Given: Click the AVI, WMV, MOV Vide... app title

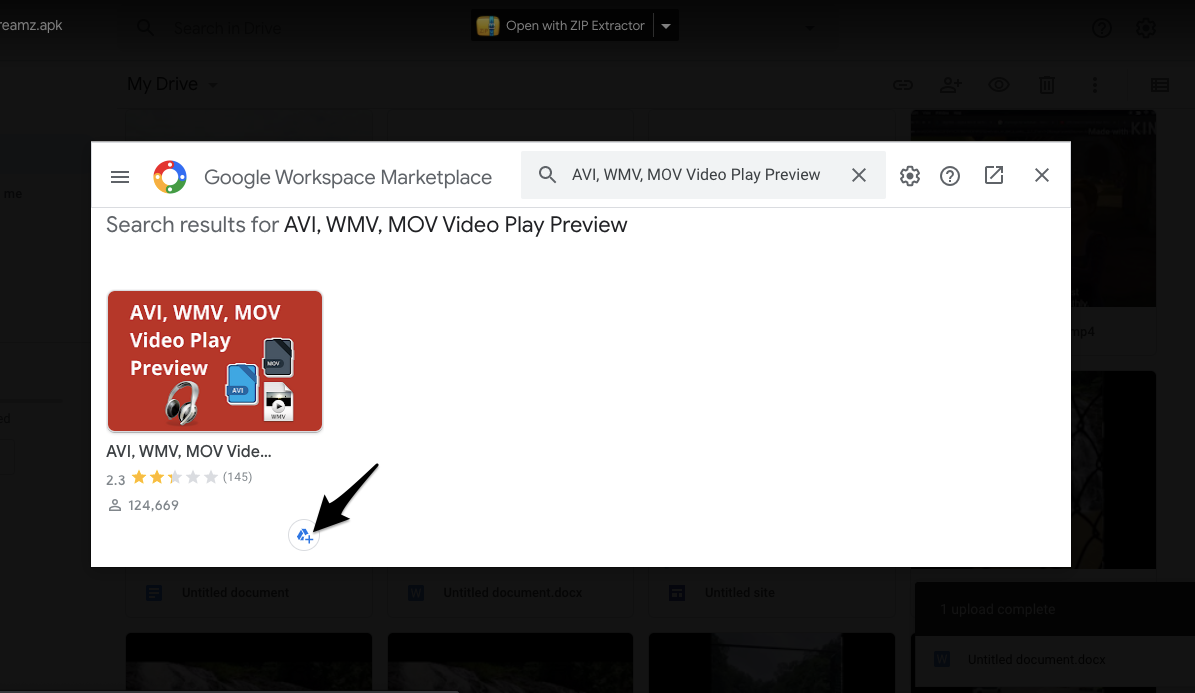Looking at the screenshot, I should 188,451.
